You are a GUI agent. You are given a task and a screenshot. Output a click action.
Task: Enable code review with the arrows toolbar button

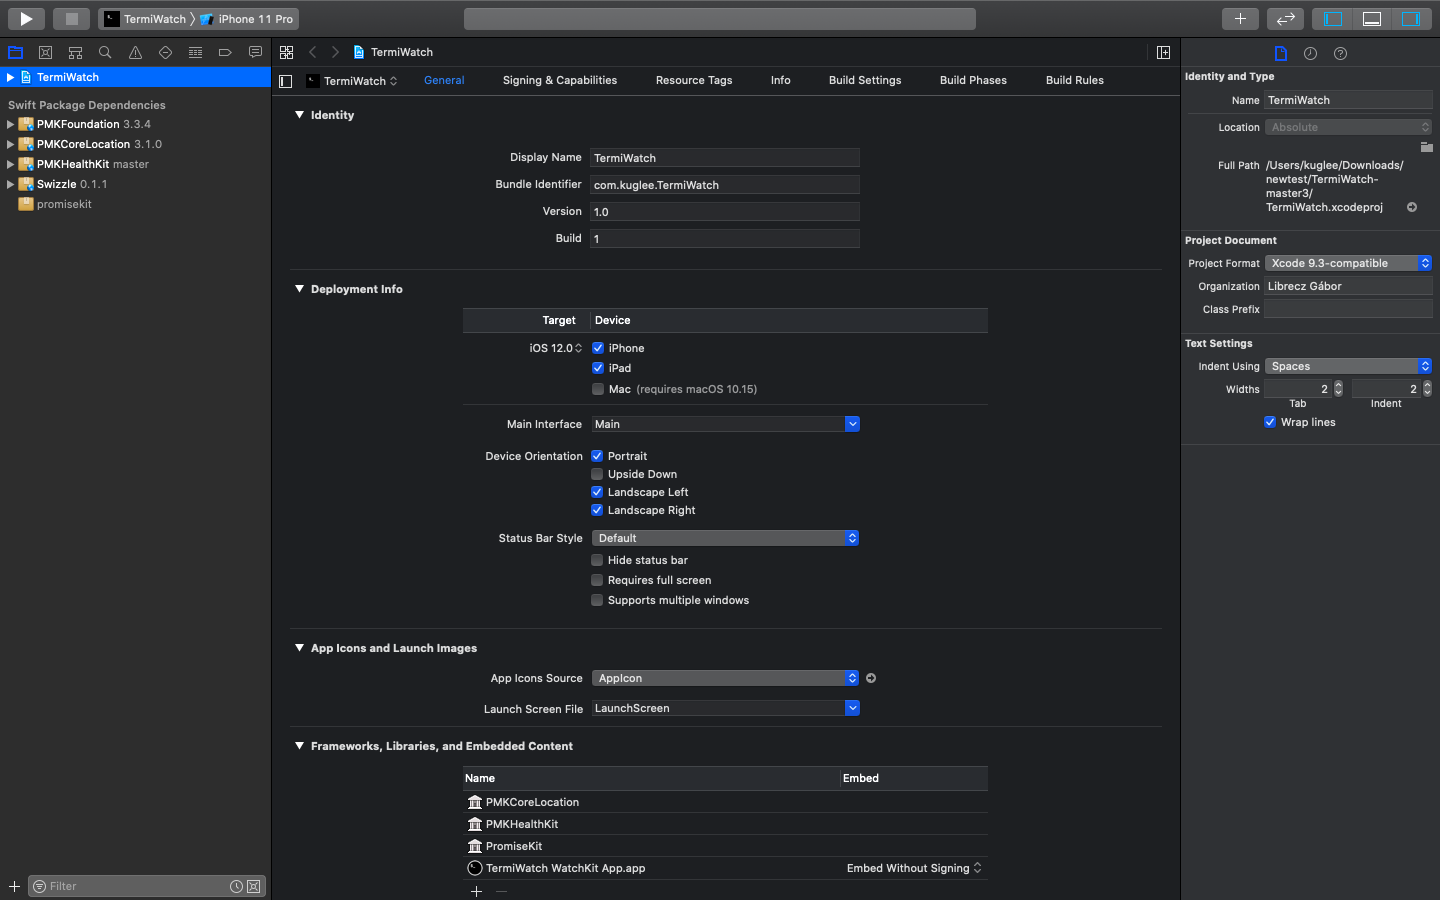point(1285,18)
